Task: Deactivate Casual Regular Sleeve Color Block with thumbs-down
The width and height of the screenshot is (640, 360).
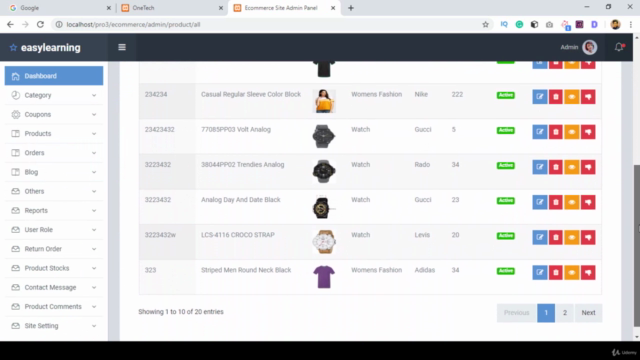Action: coord(588,97)
